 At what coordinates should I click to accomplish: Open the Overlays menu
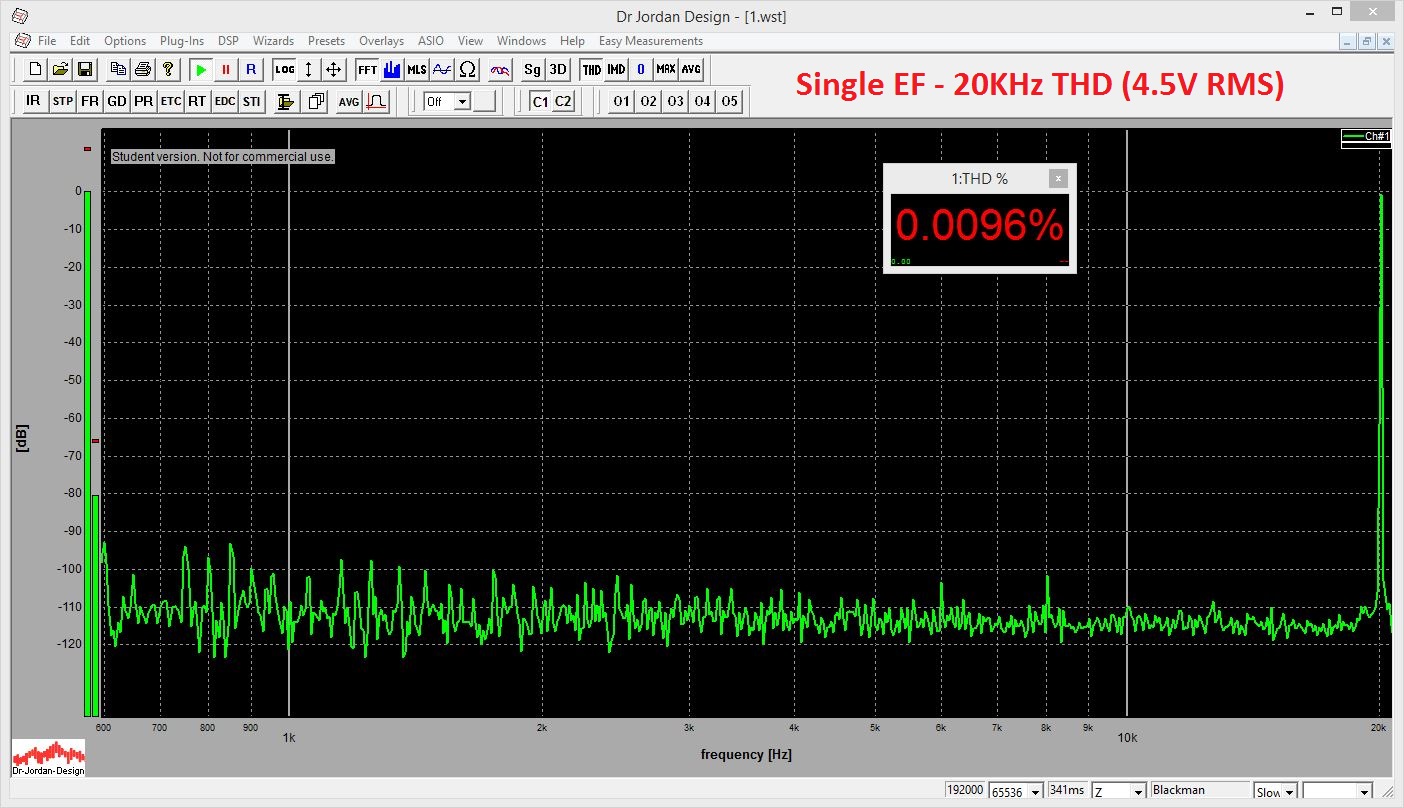tap(382, 41)
